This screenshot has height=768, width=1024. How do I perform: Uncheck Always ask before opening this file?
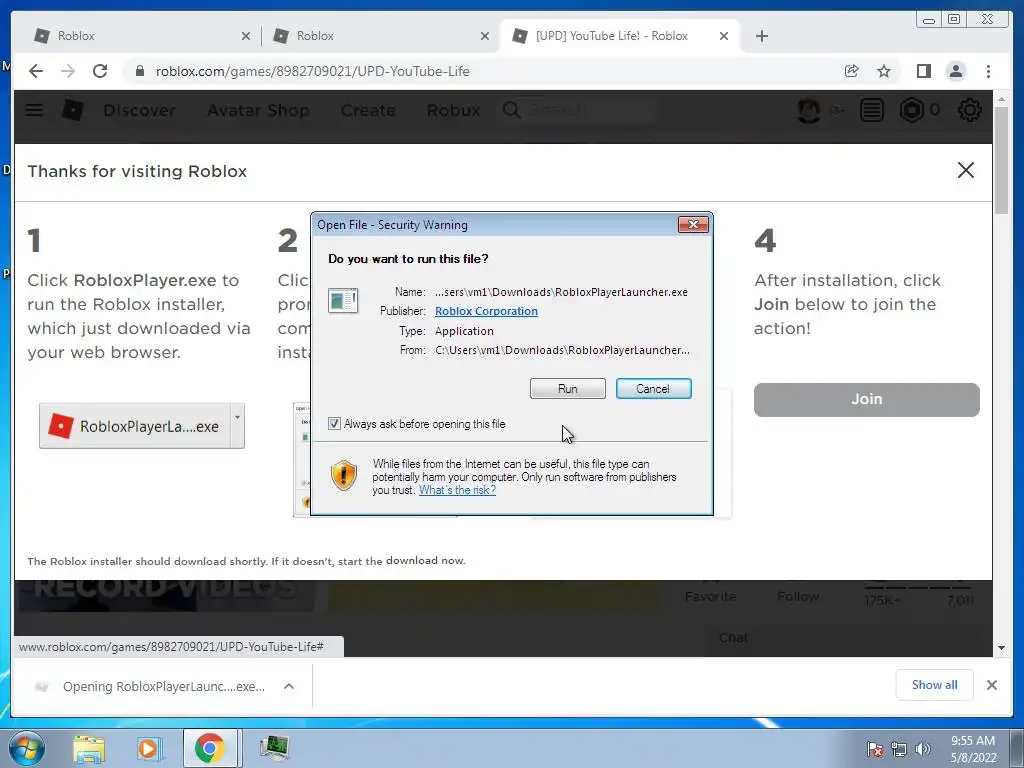tap(334, 424)
